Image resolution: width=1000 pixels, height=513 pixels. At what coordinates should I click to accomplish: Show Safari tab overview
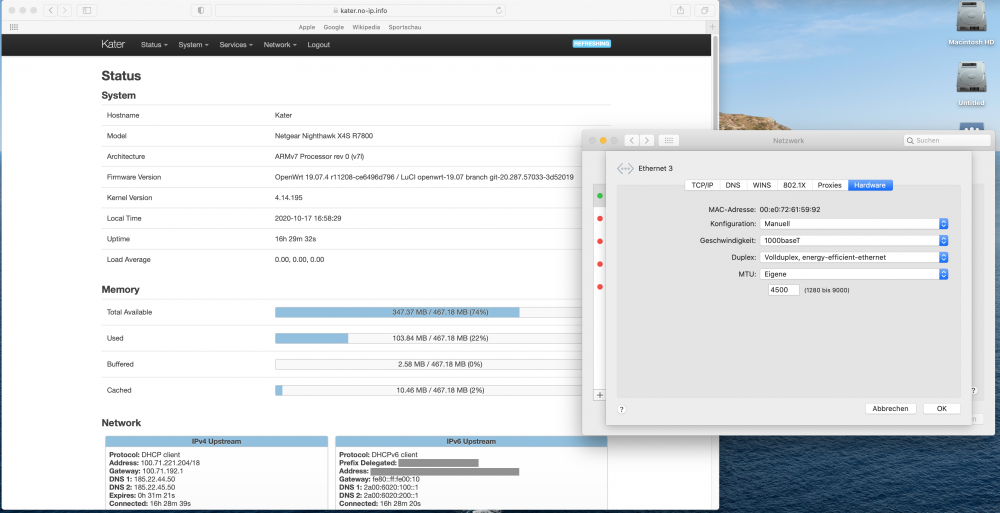pos(704,10)
